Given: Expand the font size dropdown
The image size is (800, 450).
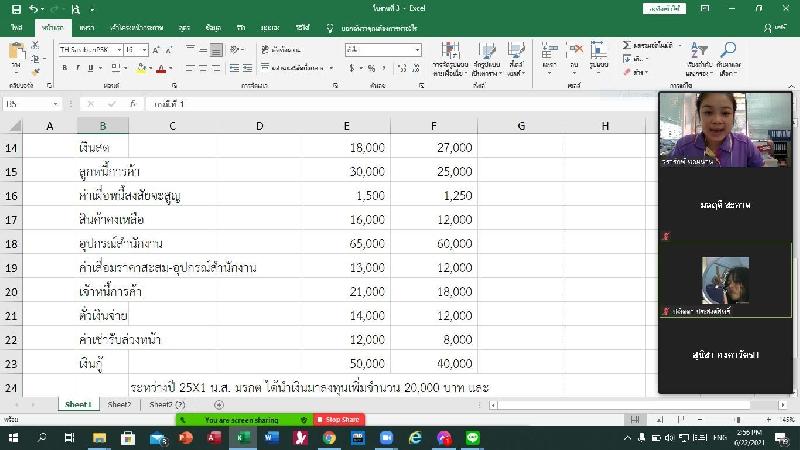Looking at the screenshot, I should pos(144,50).
